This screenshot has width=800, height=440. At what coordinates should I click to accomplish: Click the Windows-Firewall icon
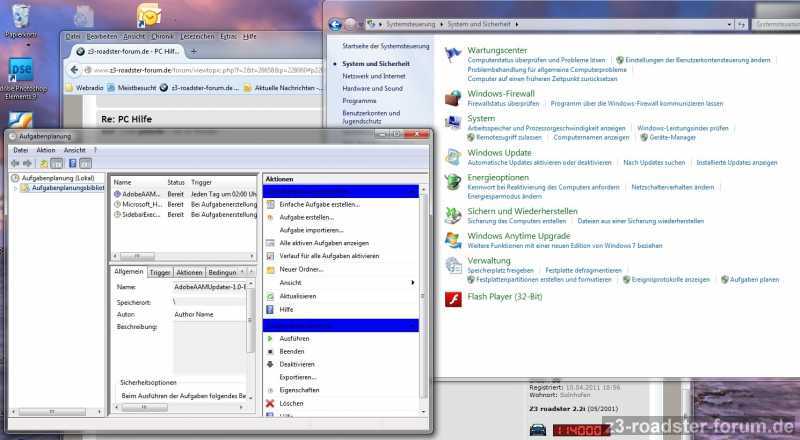(453, 97)
